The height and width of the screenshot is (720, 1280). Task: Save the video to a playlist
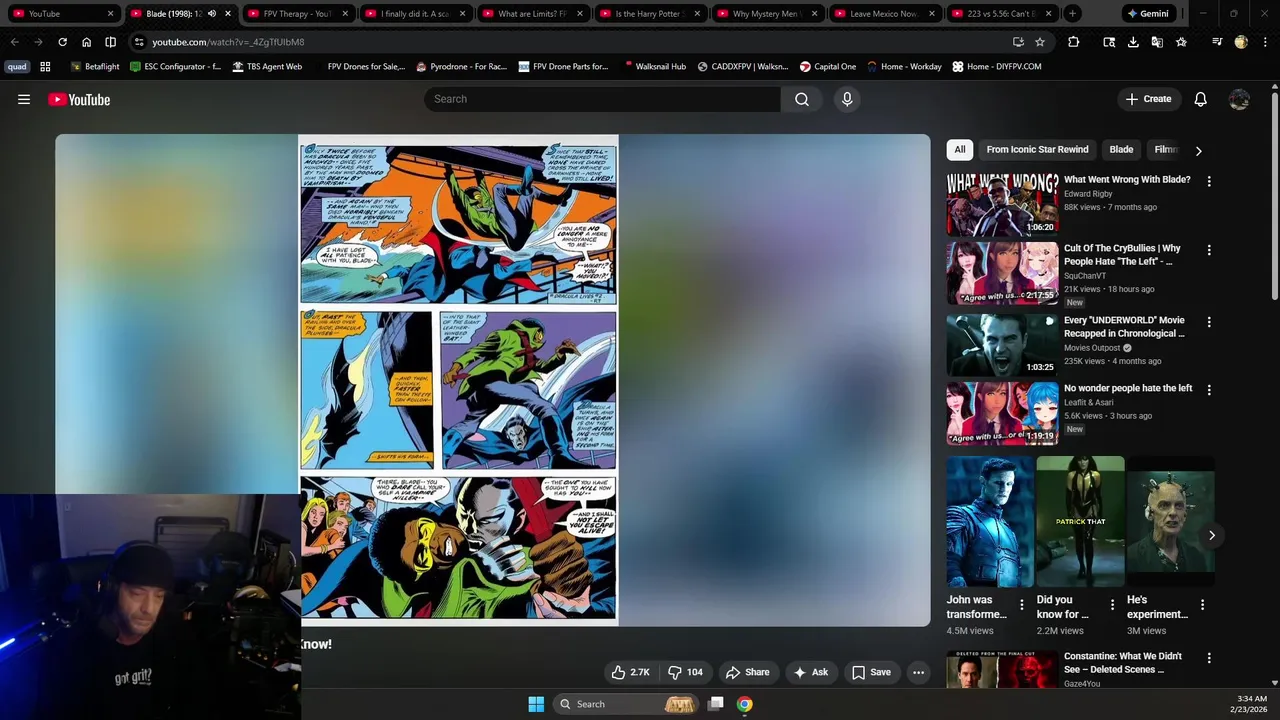pos(871,672)
